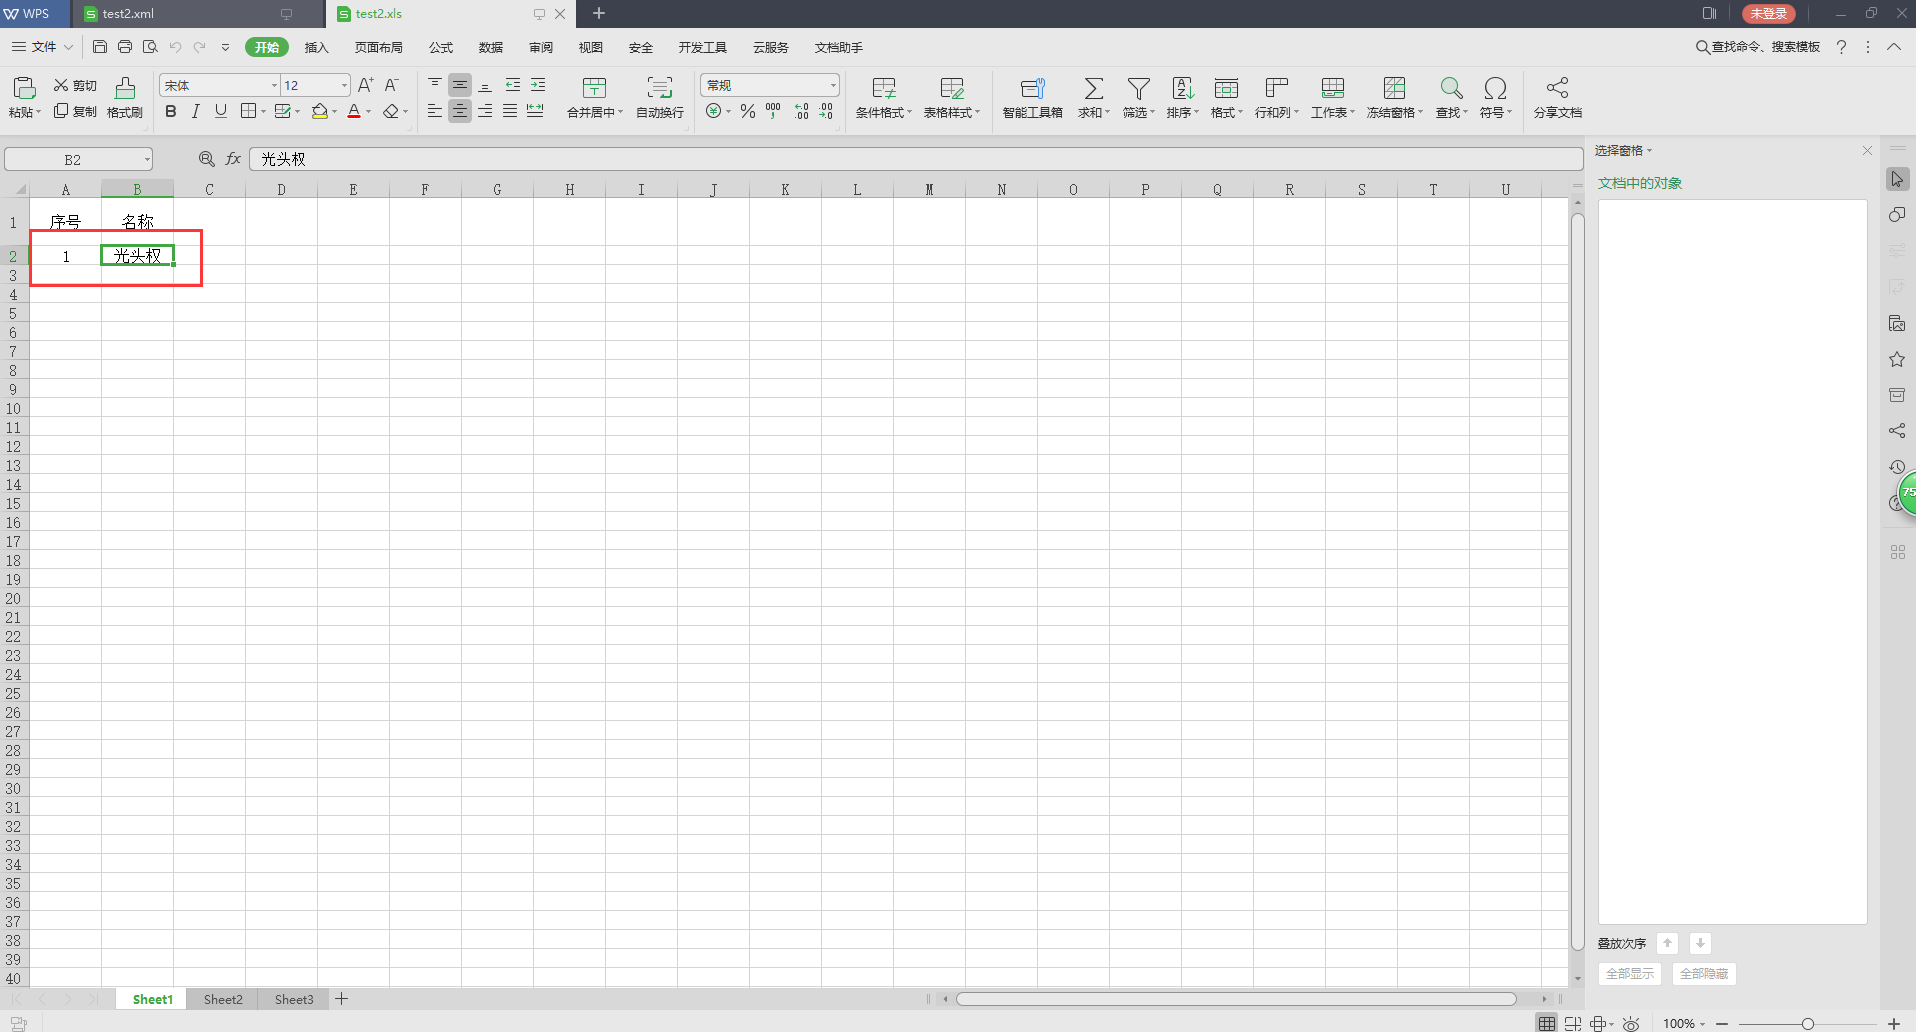1916x1032 pixels.
Task: Toggle middle vertical alignment
Action: tap(460, 85)
